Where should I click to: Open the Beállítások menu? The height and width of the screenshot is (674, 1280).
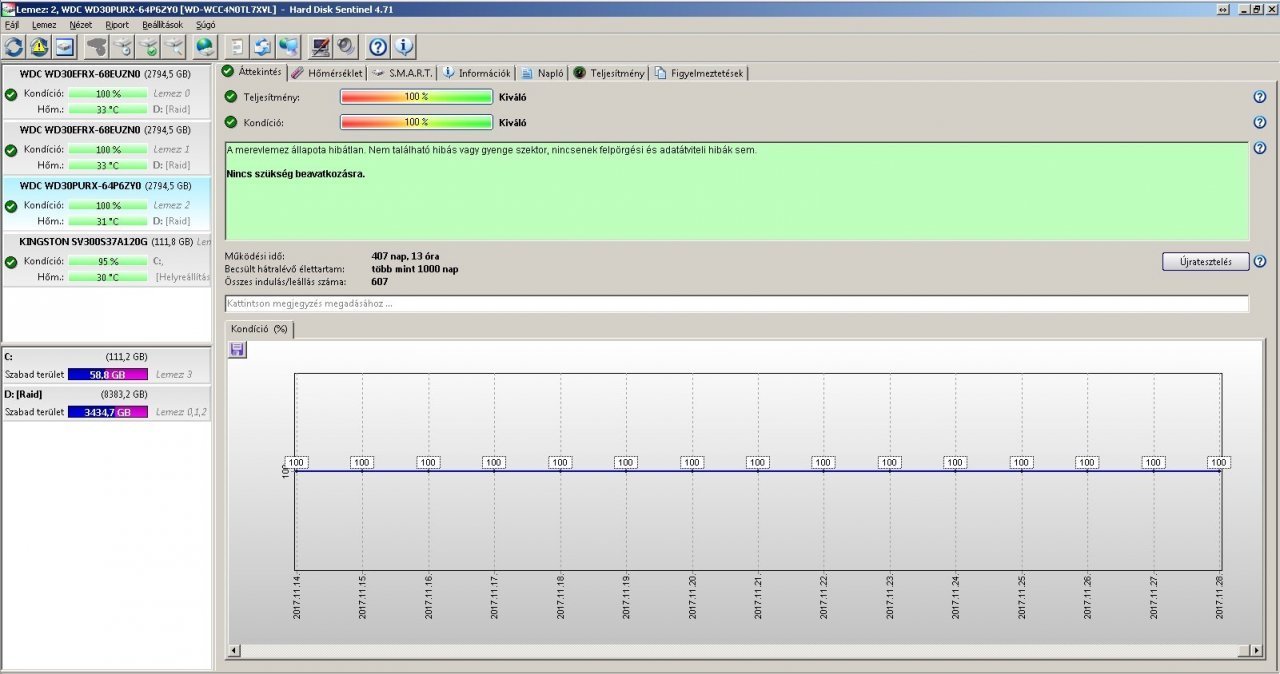point(162,24)
